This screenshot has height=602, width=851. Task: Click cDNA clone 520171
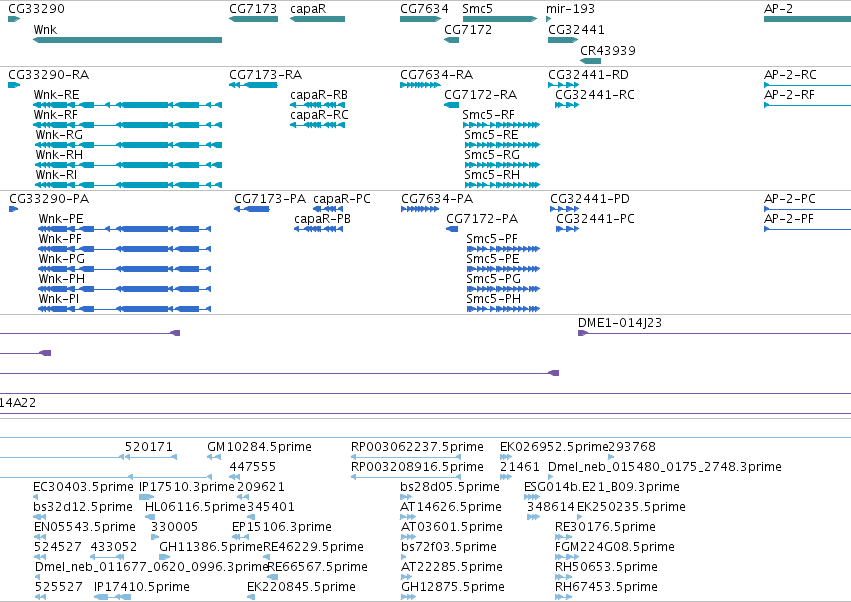(151, 457)
